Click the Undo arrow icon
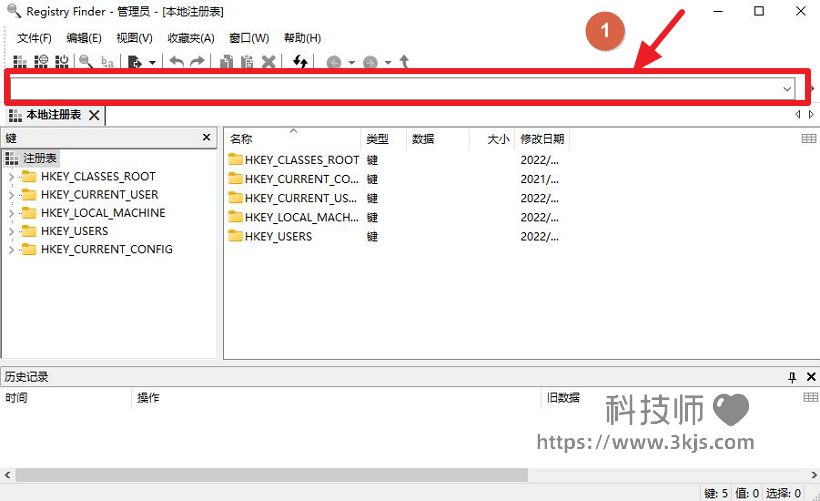820x501 pixels. point(177,62)
